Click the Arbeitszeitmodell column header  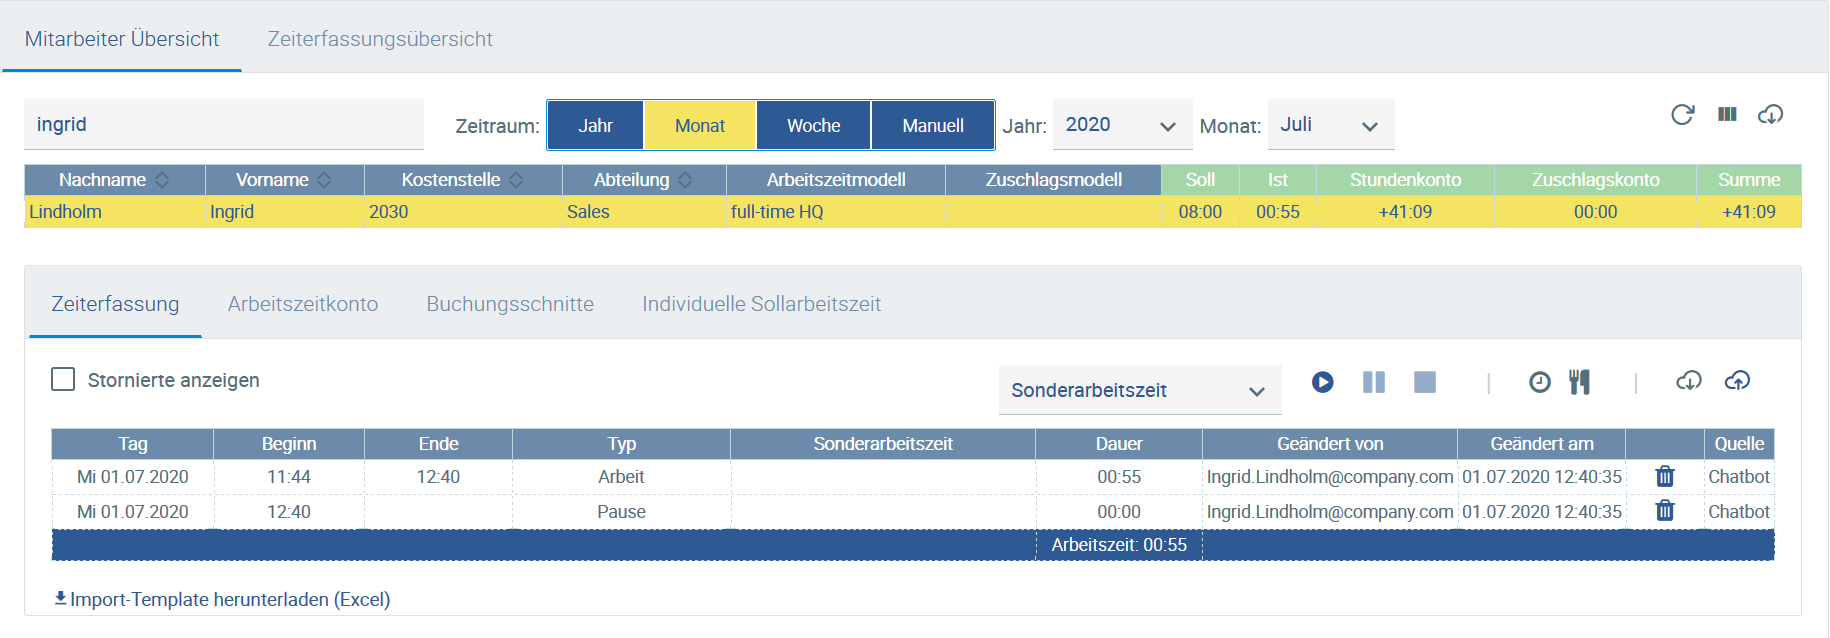(x=836, y=180)
